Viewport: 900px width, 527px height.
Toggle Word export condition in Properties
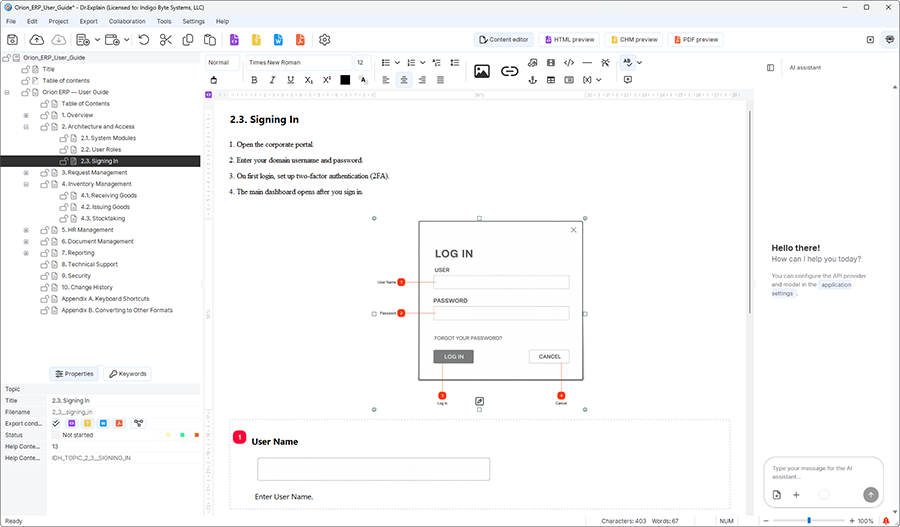point(103,423)
